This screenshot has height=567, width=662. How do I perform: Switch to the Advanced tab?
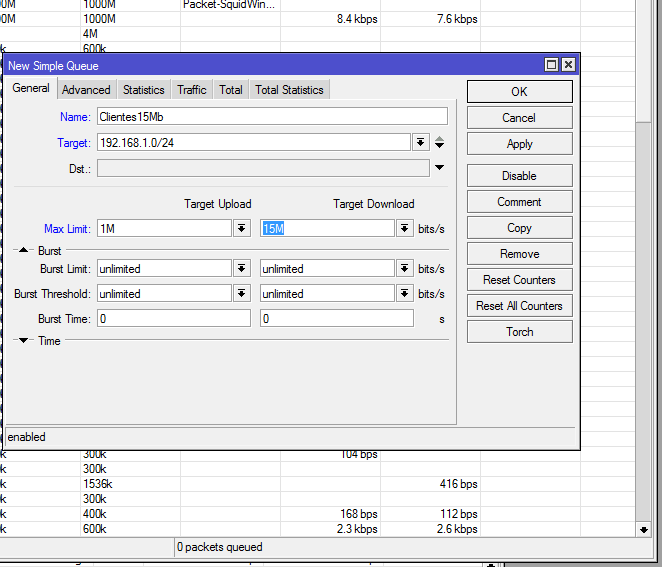(86, 90)
